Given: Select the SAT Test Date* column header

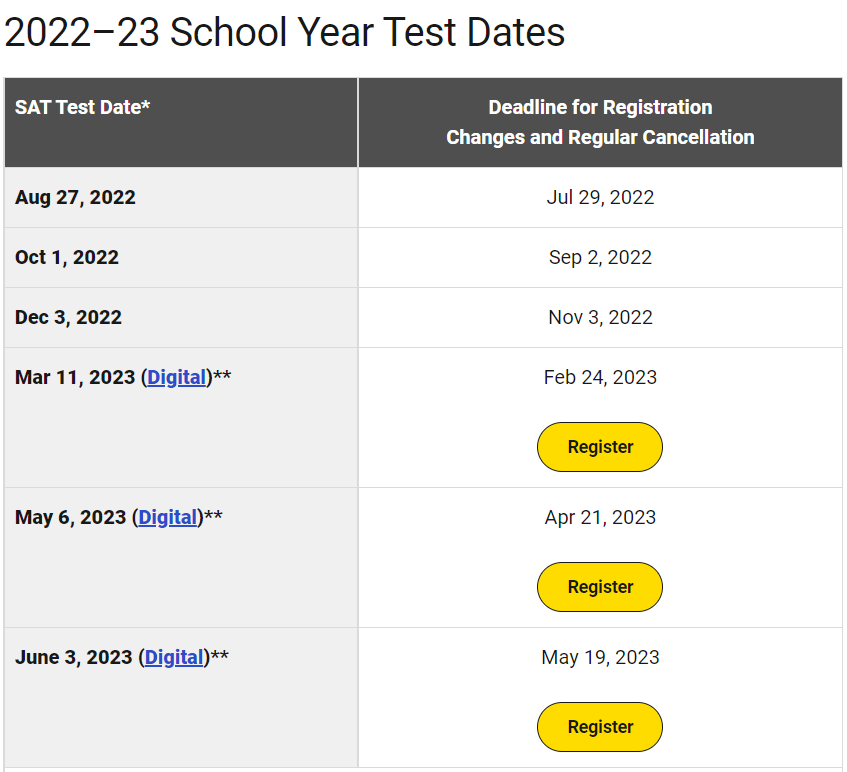Looking at the screenshot, I should pyautogui.click(x=83, y=107).
